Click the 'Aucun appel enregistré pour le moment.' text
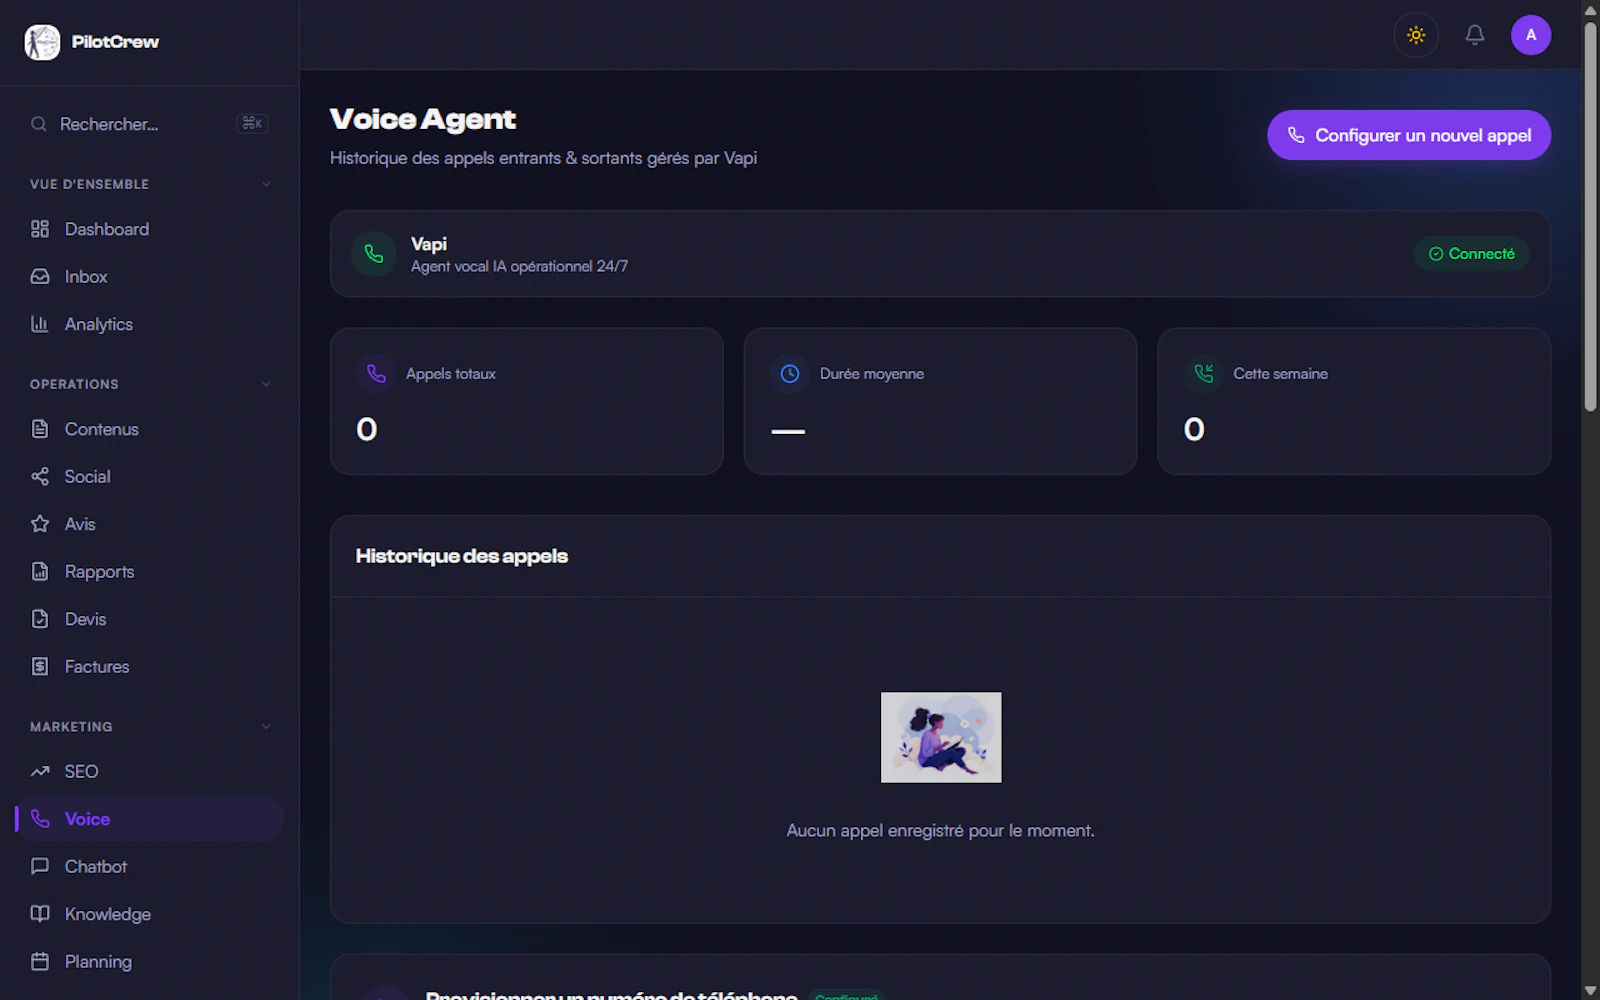The height and width of the screenshot is (1000, 1600). point(940,831)
